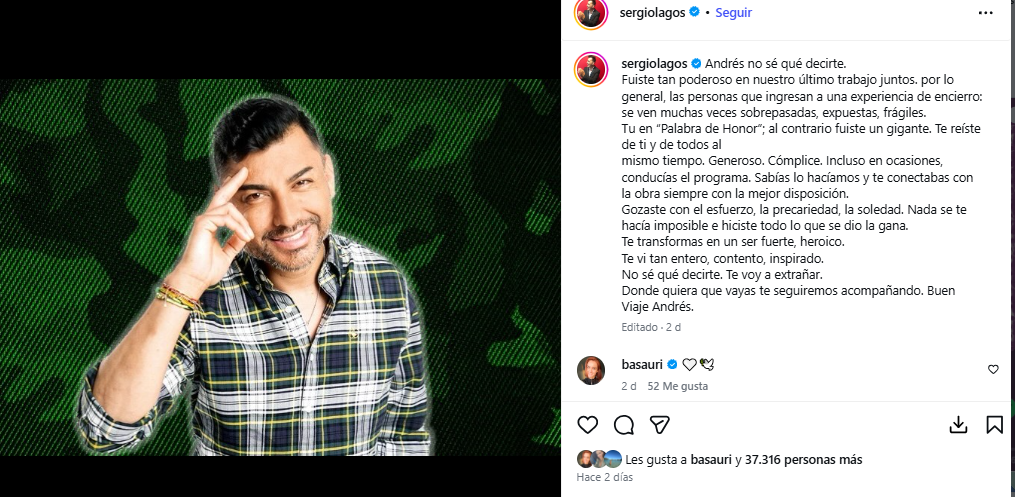View the 52 Me gusta on comment
The height and width of the screenshot is (497, 1015).
tap(678, 386)
